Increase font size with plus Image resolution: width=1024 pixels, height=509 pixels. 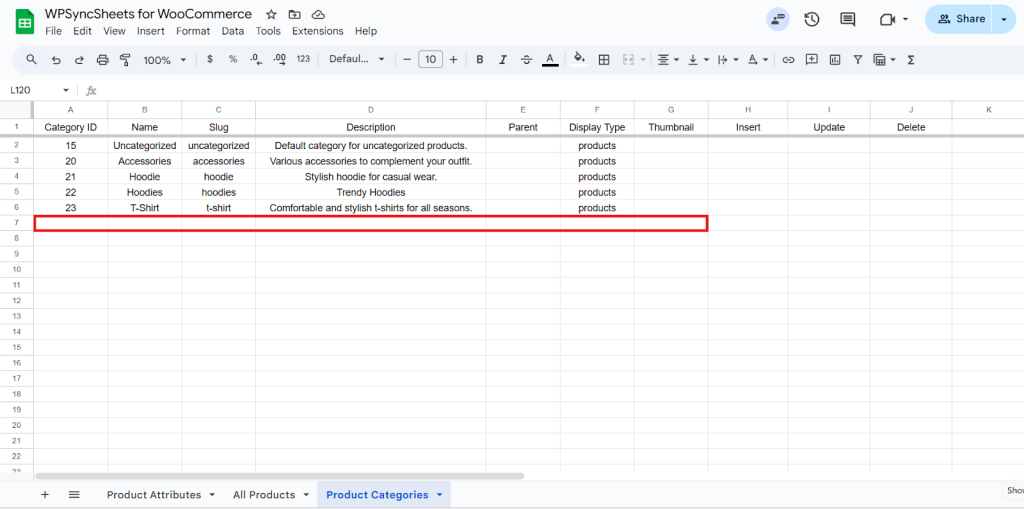point(453,59)
